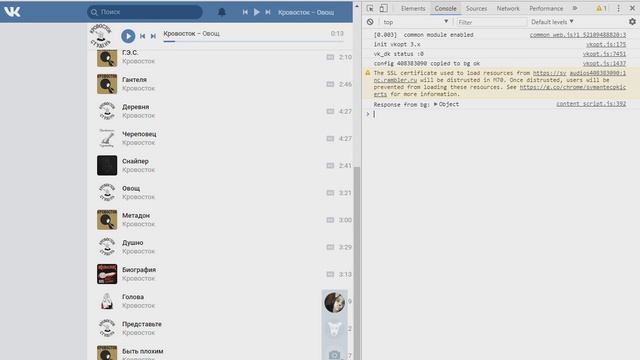Switch to the Console tab
Screen dimensions: 640x360
[445, 8]
